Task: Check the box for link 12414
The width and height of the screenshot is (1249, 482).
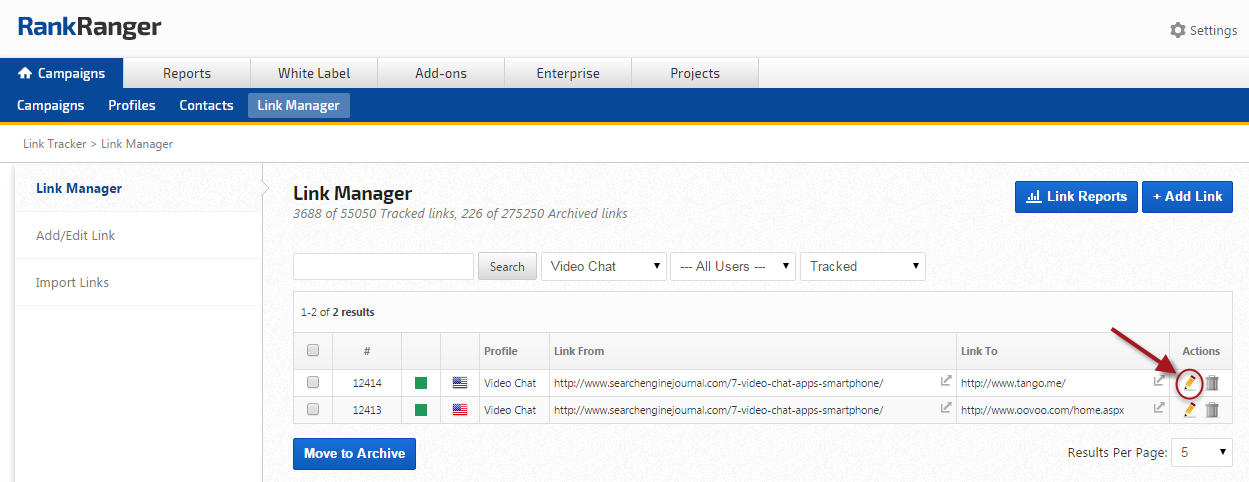Action: pyautogui.click(x=313, y=382)
